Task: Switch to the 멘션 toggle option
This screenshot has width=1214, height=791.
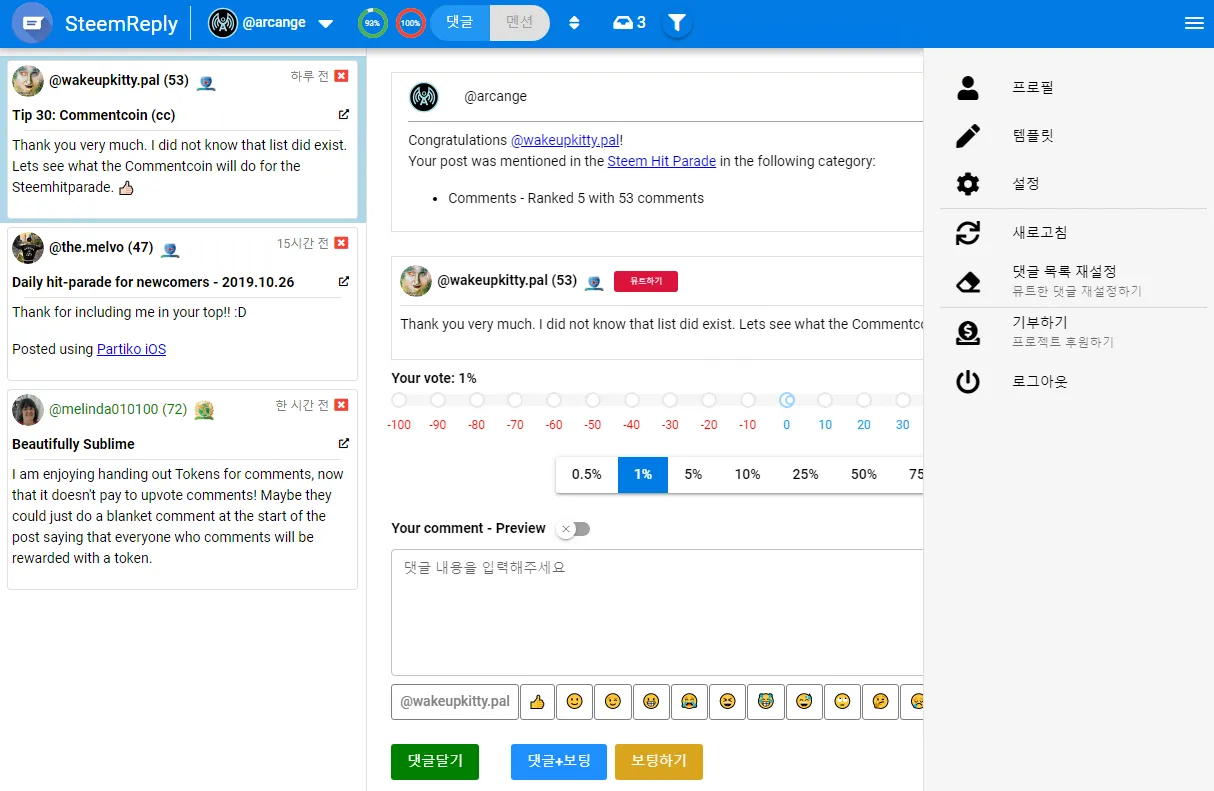Action: click(520, 22)
